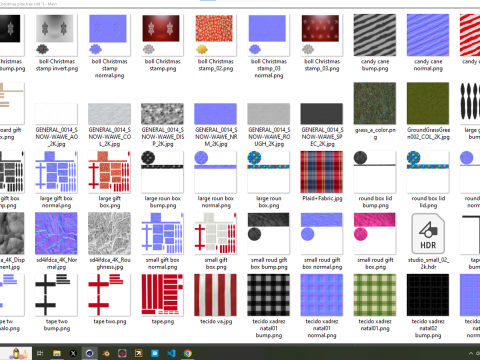Screen dimensions: 480x360
Task: Select sd4ifdca_4K_Normal.jpg thumbnail
Action: [56, 234]
